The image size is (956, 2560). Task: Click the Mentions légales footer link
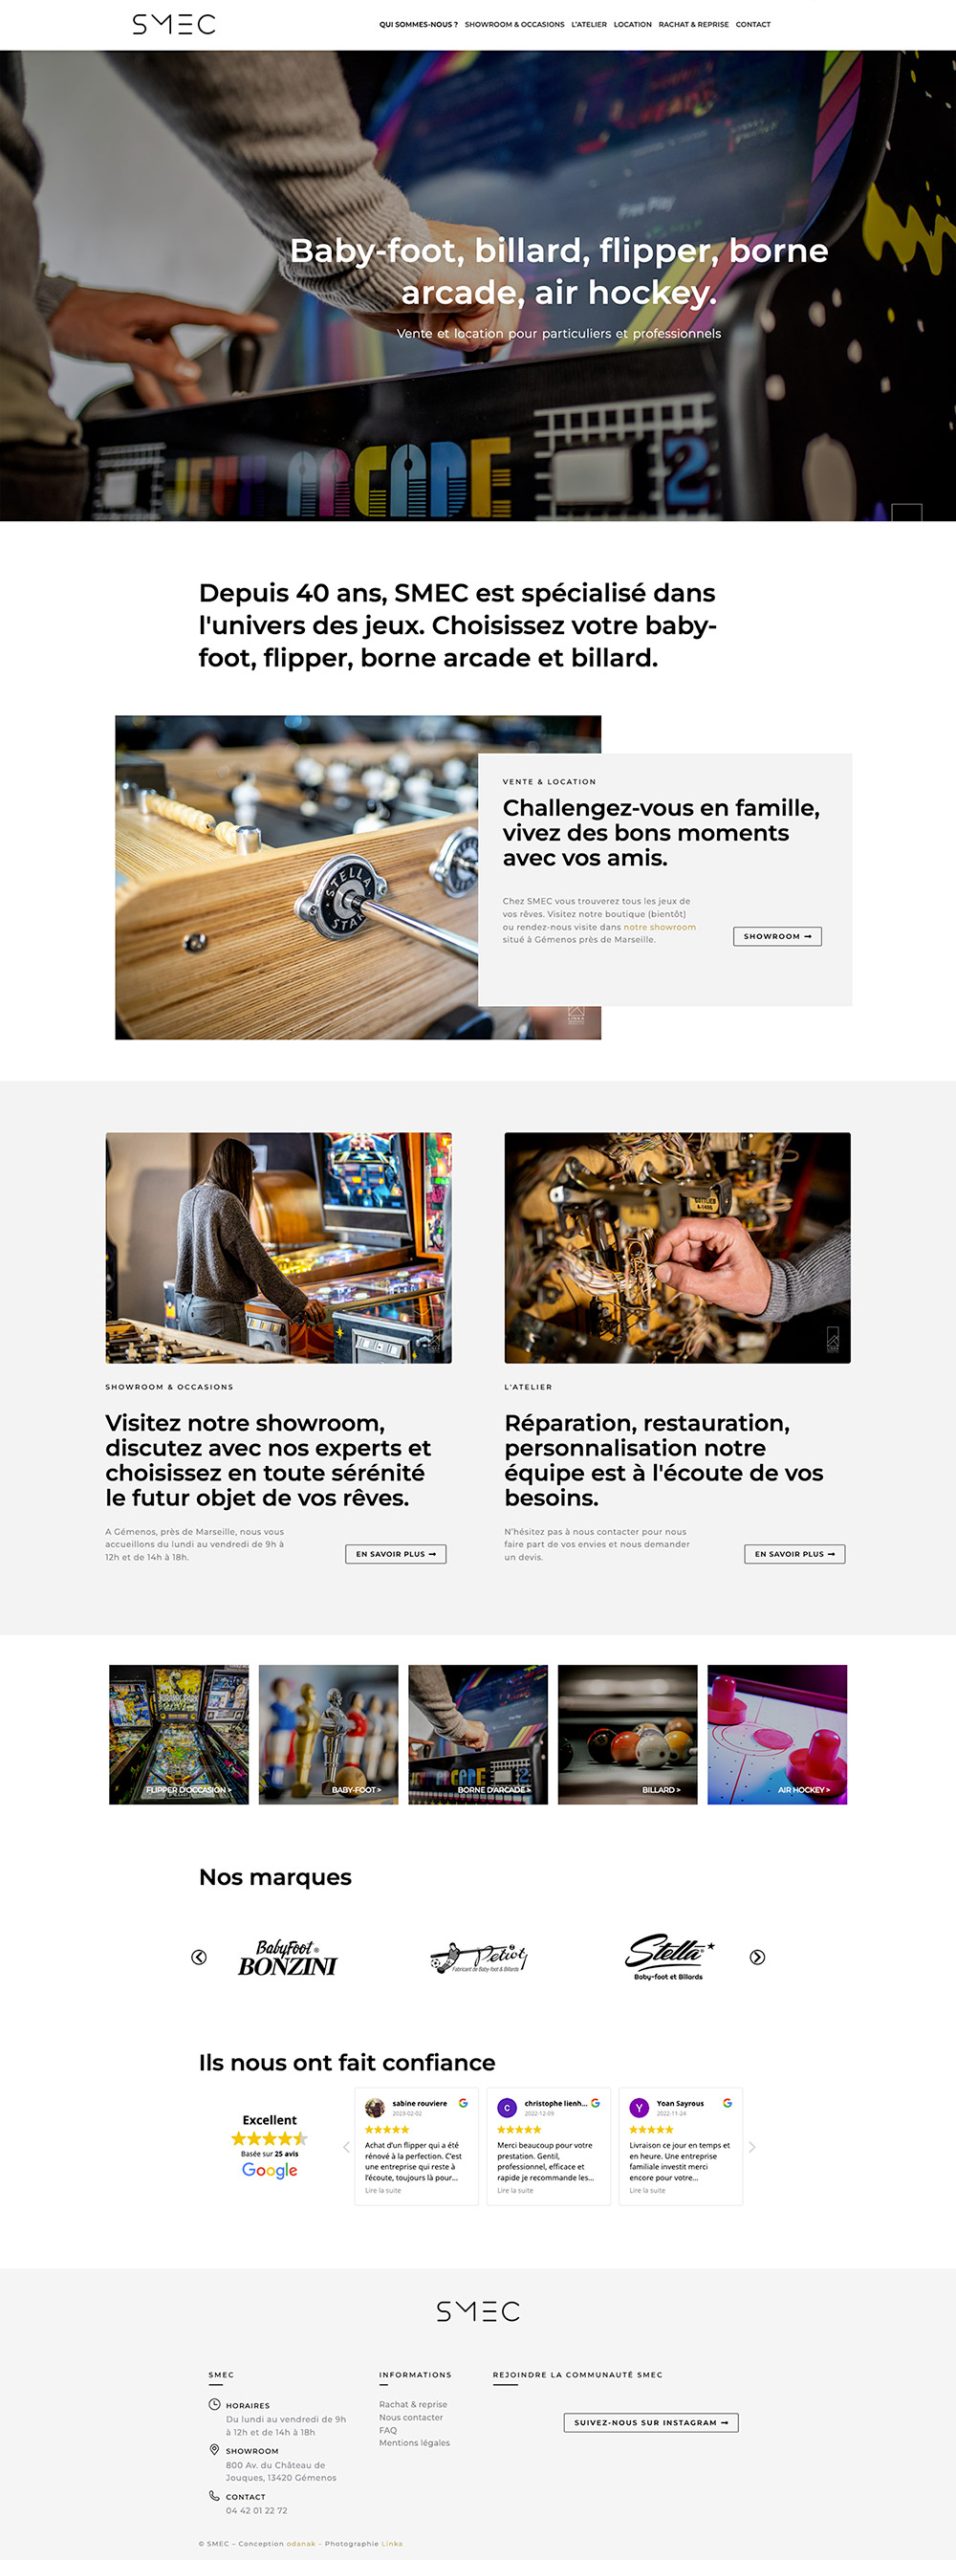click(x=414, y=2443)
